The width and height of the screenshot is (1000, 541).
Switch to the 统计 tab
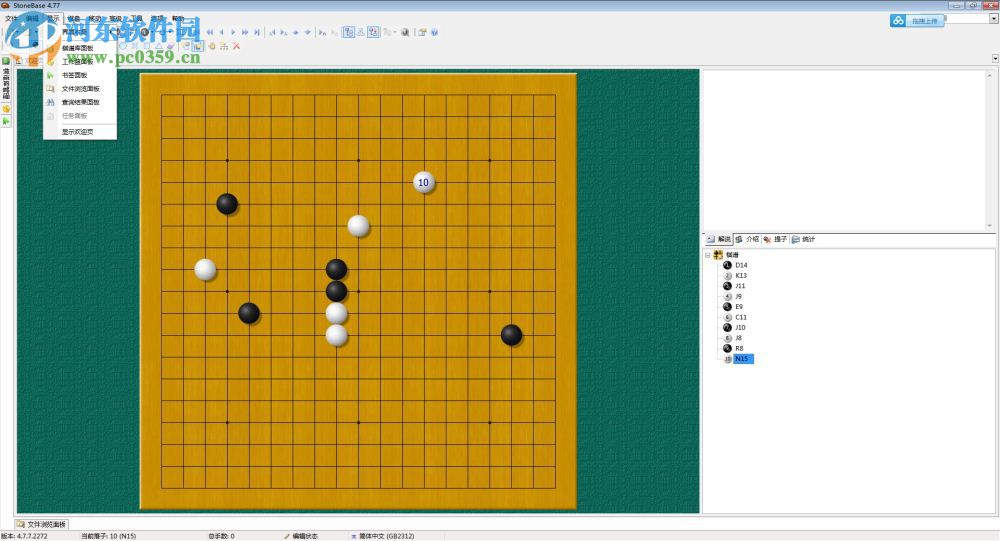click(803, 239)
